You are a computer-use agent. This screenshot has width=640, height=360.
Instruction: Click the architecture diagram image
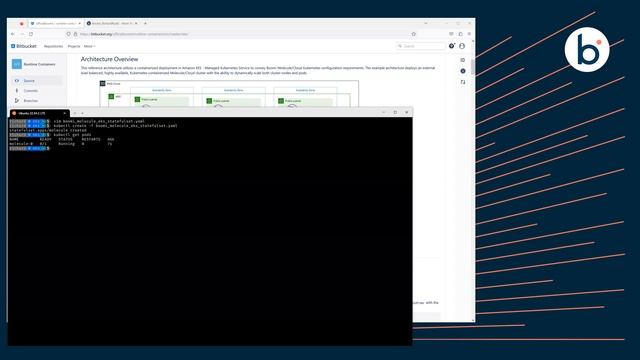(x=229, y=94)
